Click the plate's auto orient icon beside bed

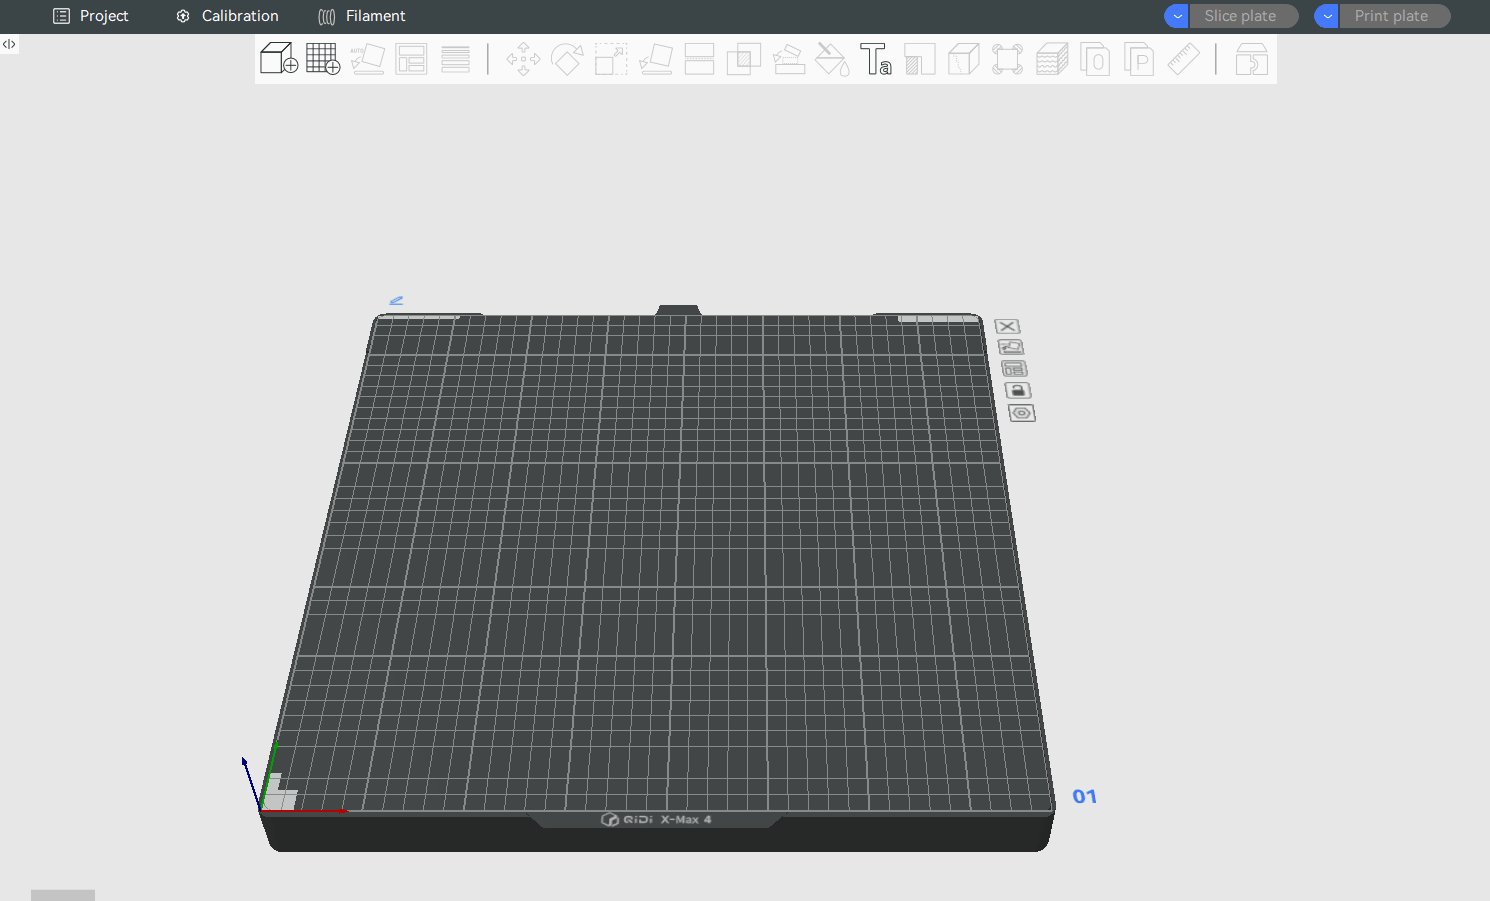coord(1011,347)
